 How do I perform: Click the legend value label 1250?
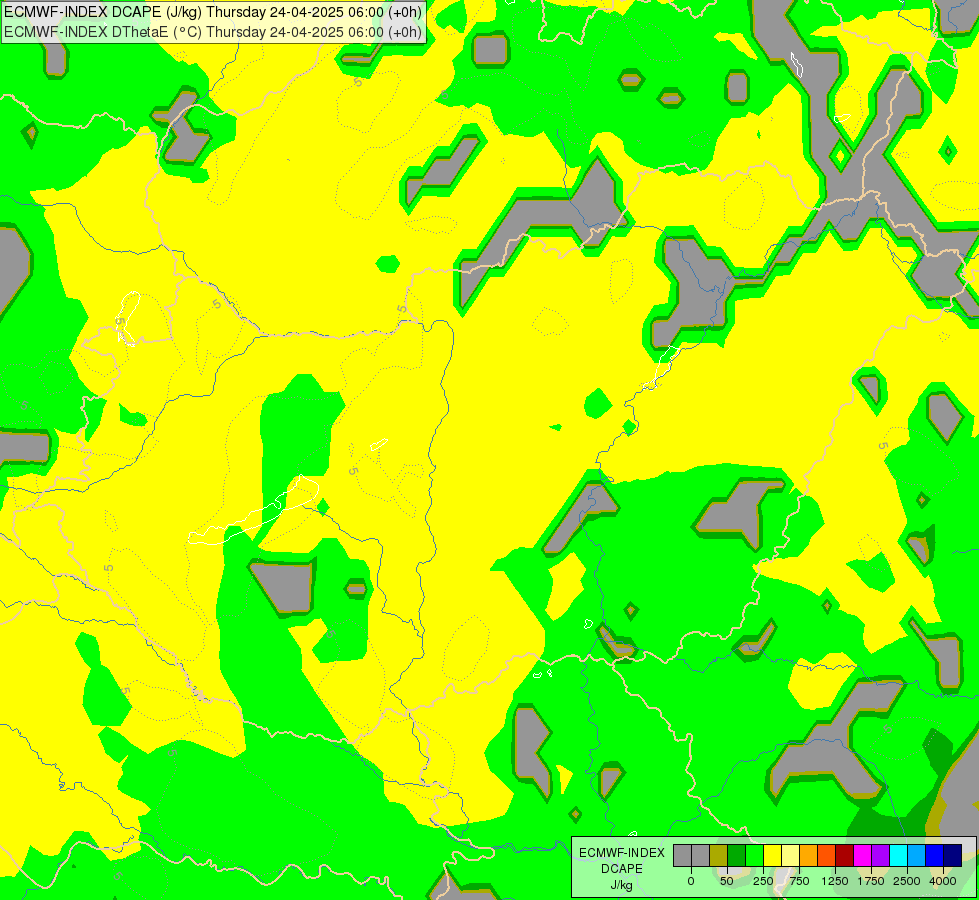(835, 881)
